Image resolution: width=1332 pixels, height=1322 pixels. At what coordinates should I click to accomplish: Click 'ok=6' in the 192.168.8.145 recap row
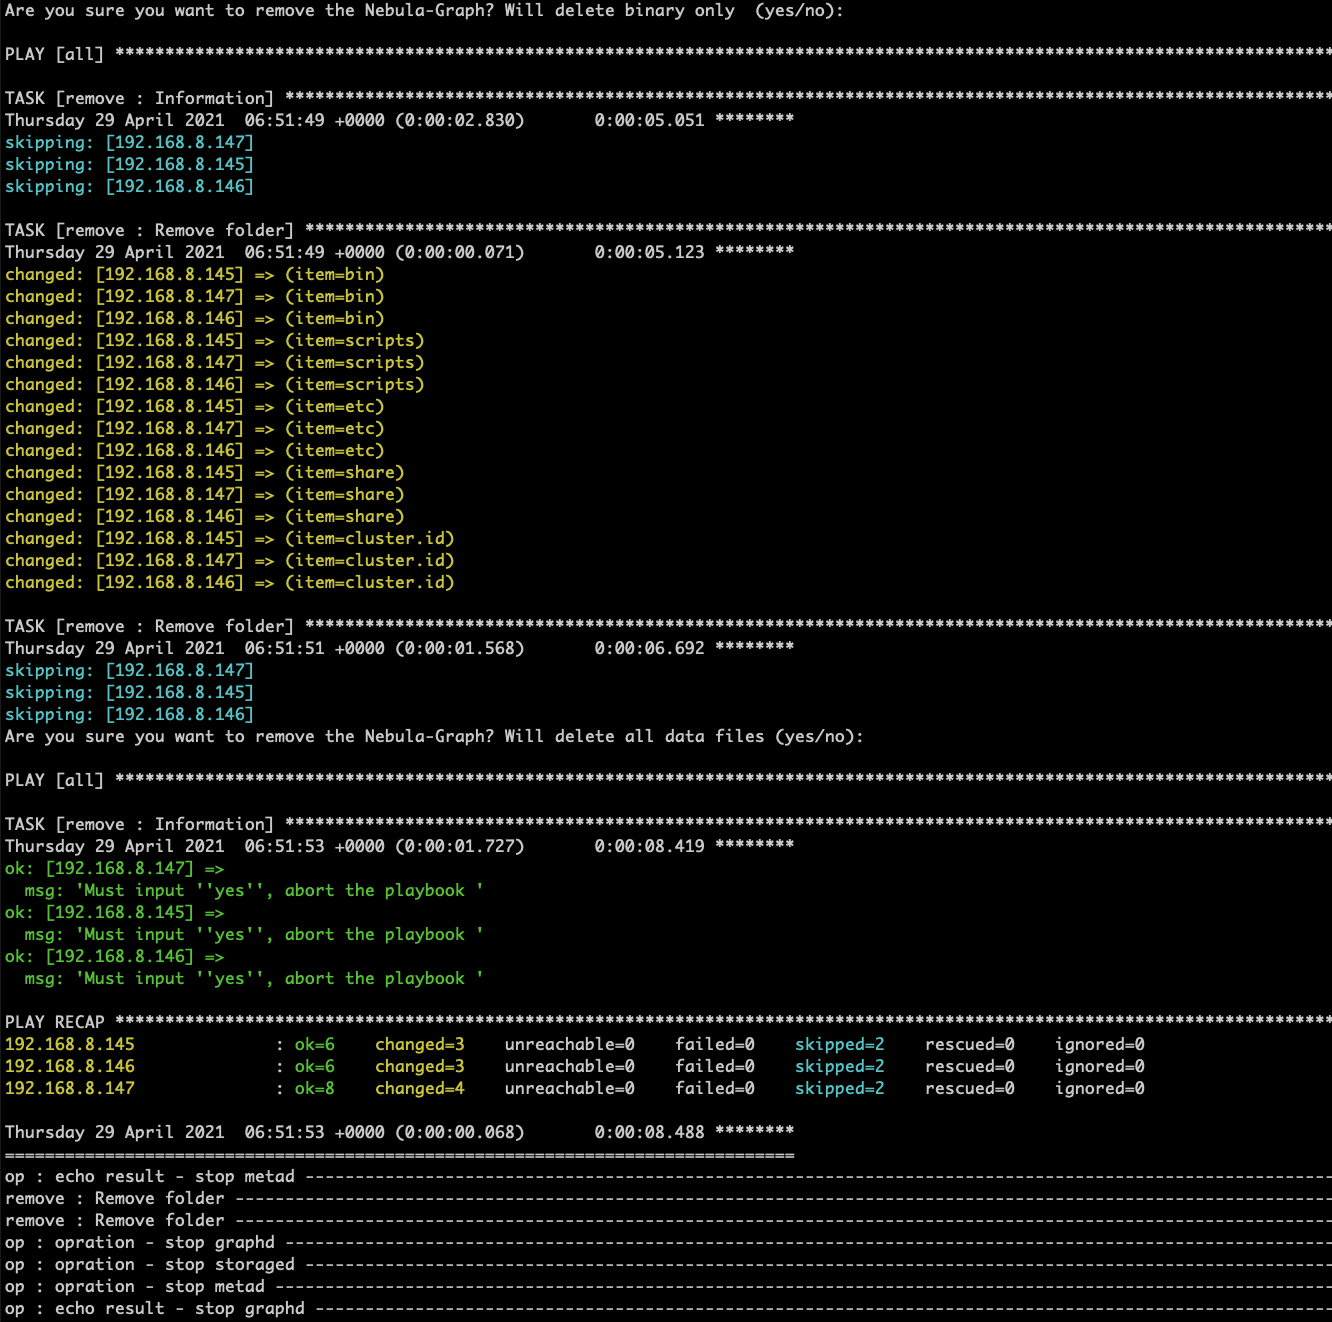[315, 1044]
